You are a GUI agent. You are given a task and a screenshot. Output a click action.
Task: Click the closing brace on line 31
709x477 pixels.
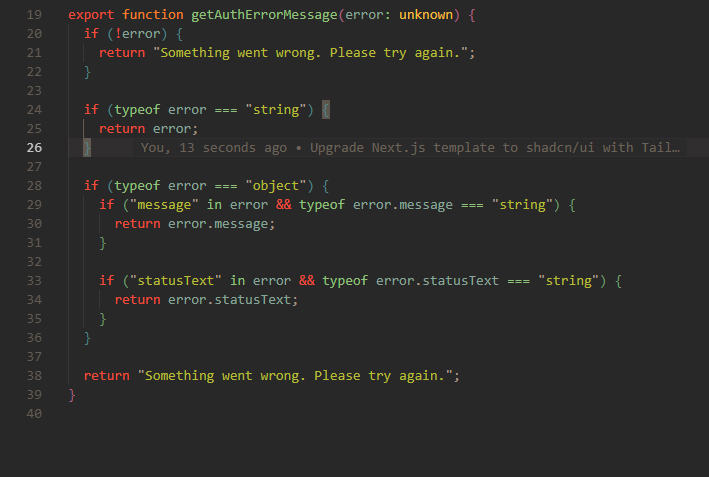[103, 243]
